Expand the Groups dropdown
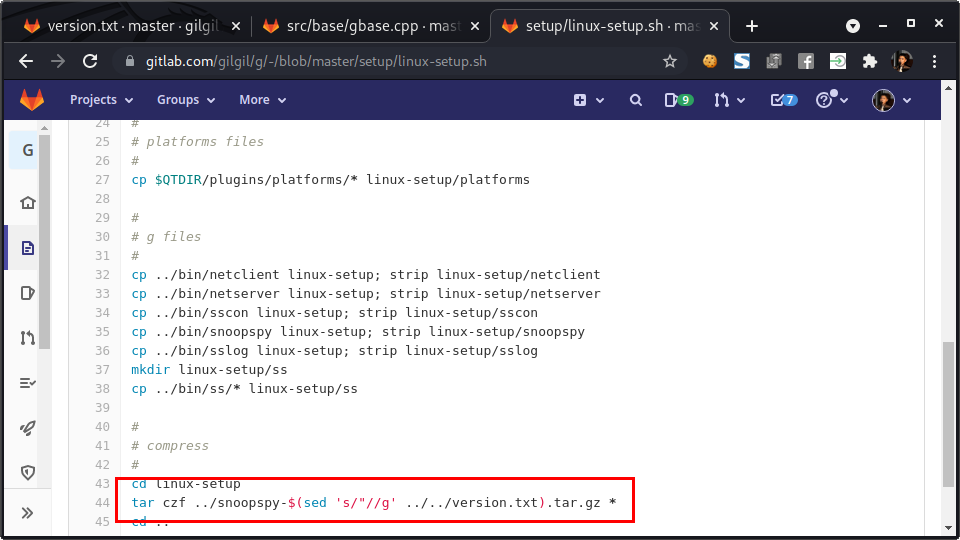The height and width of the screenshot is (540, 960). coord(185,100)
